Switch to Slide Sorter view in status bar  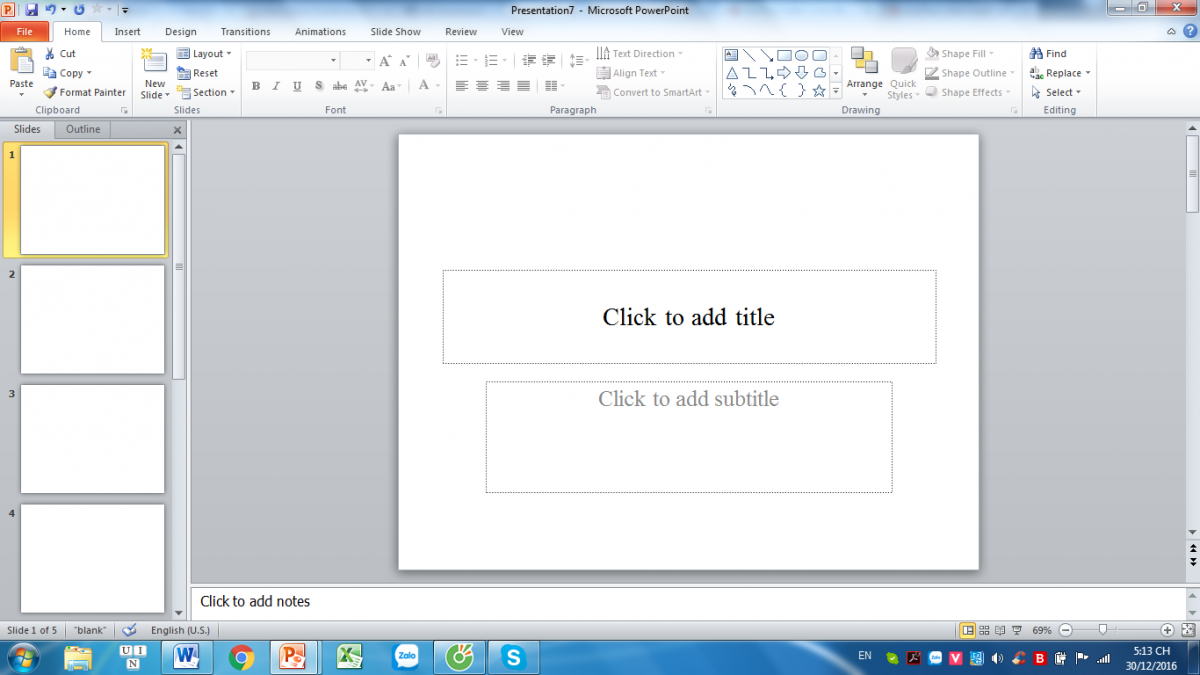[985, 630]
